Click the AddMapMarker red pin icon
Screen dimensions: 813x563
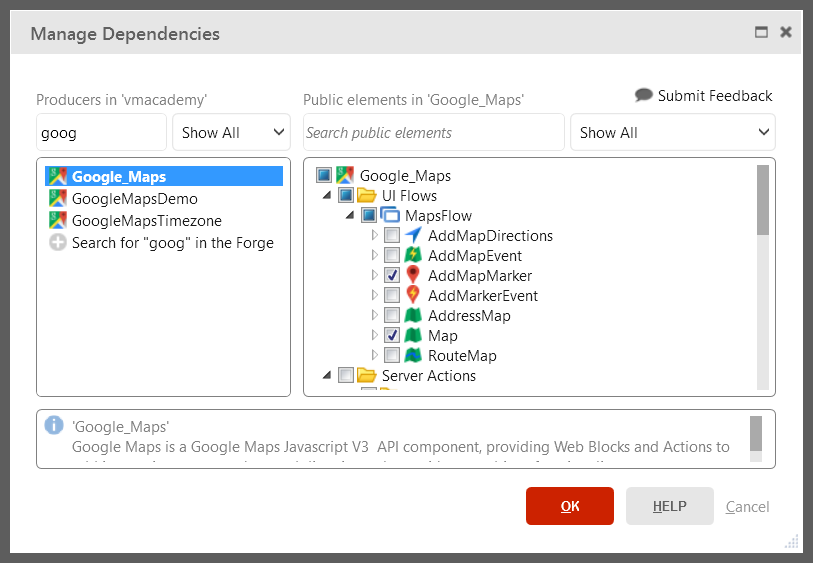(413, 276)
